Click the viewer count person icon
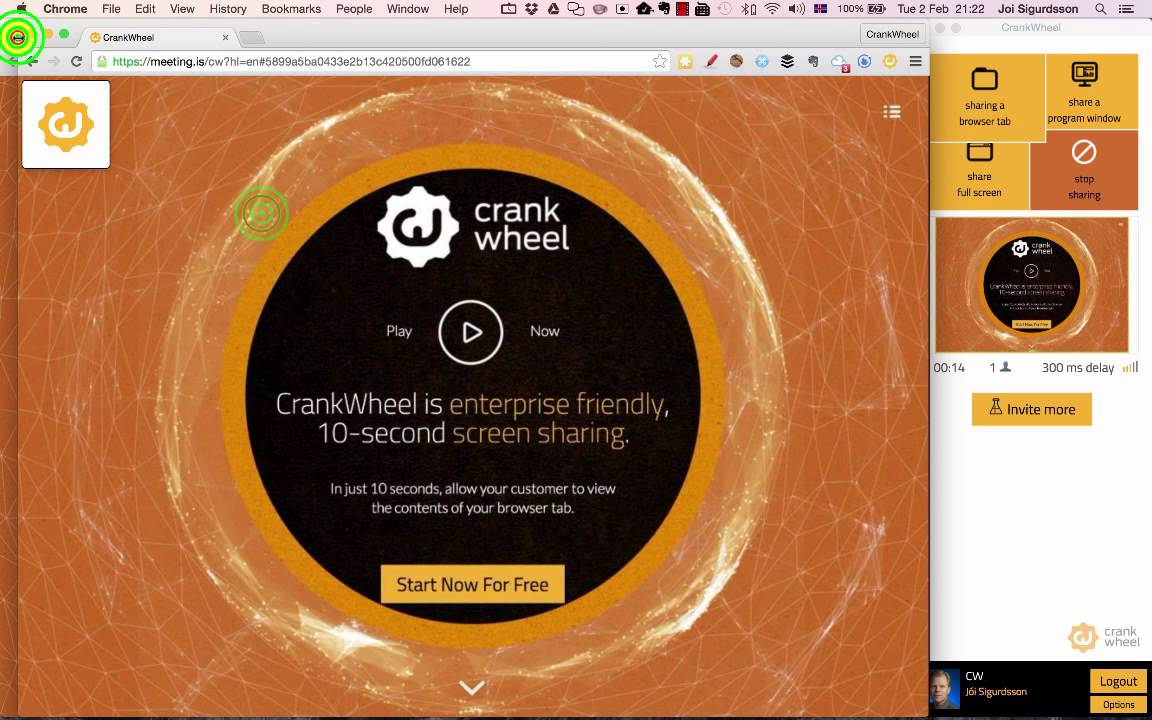 tap(1006, 367)
